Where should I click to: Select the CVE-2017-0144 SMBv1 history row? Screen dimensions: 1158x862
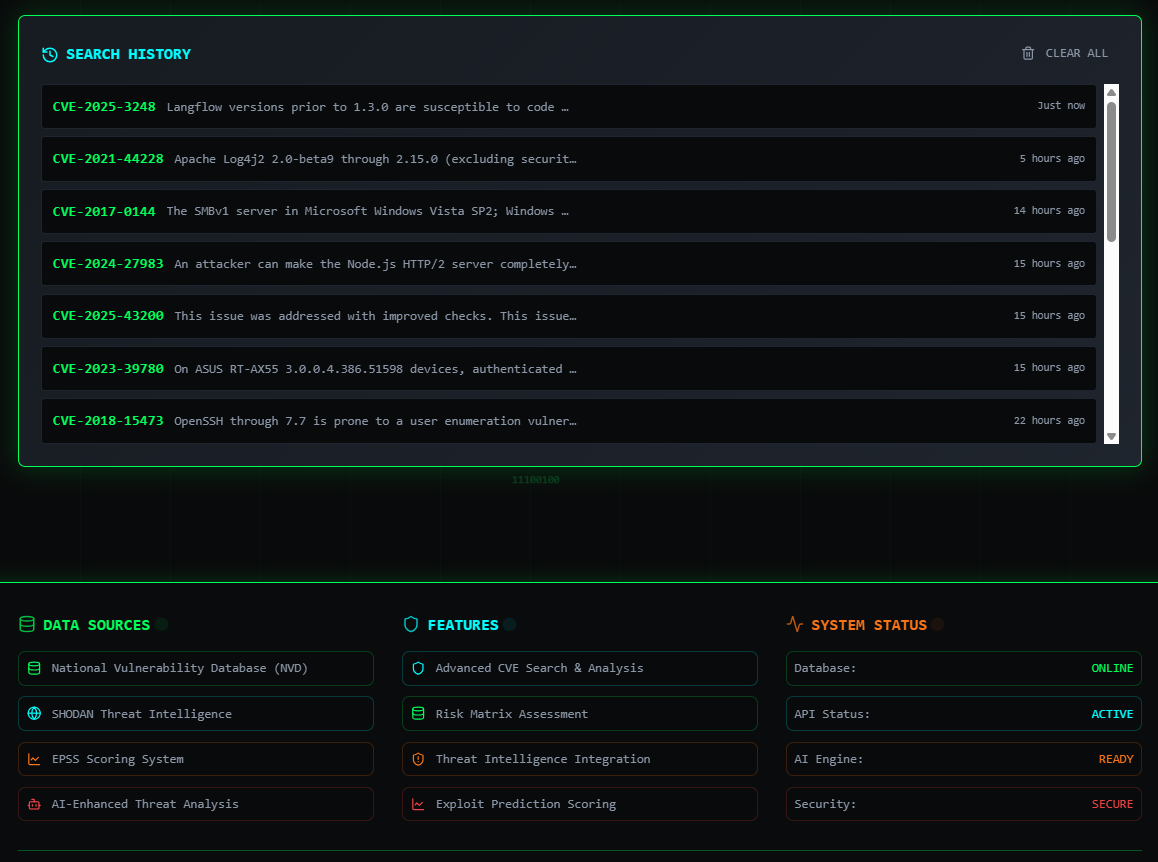pos(569,211)
